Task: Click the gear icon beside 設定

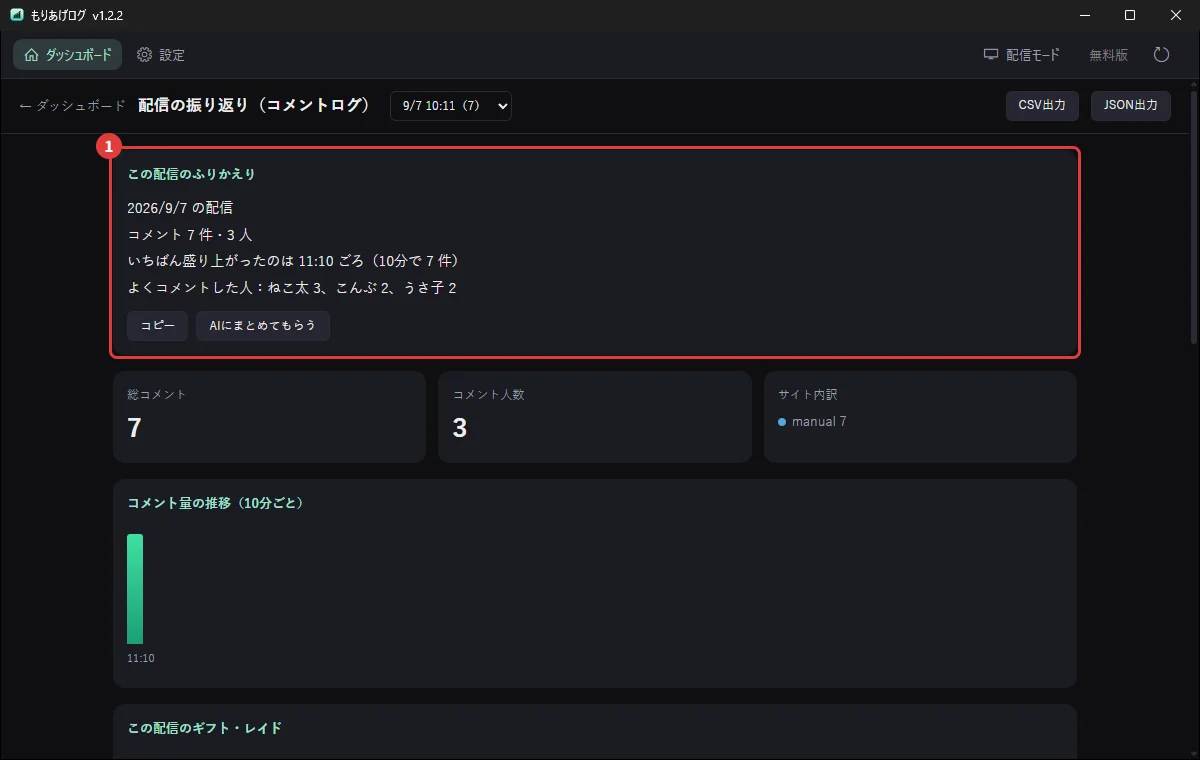Action: (x=144, y=55)
